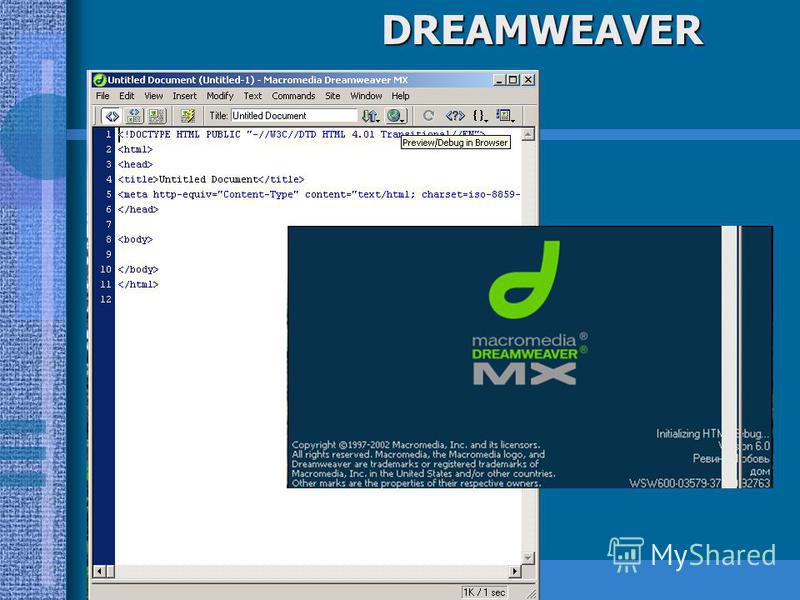Switch to Show Code View
This screenshot has height=600, width=800.
(x=112, y=116)
